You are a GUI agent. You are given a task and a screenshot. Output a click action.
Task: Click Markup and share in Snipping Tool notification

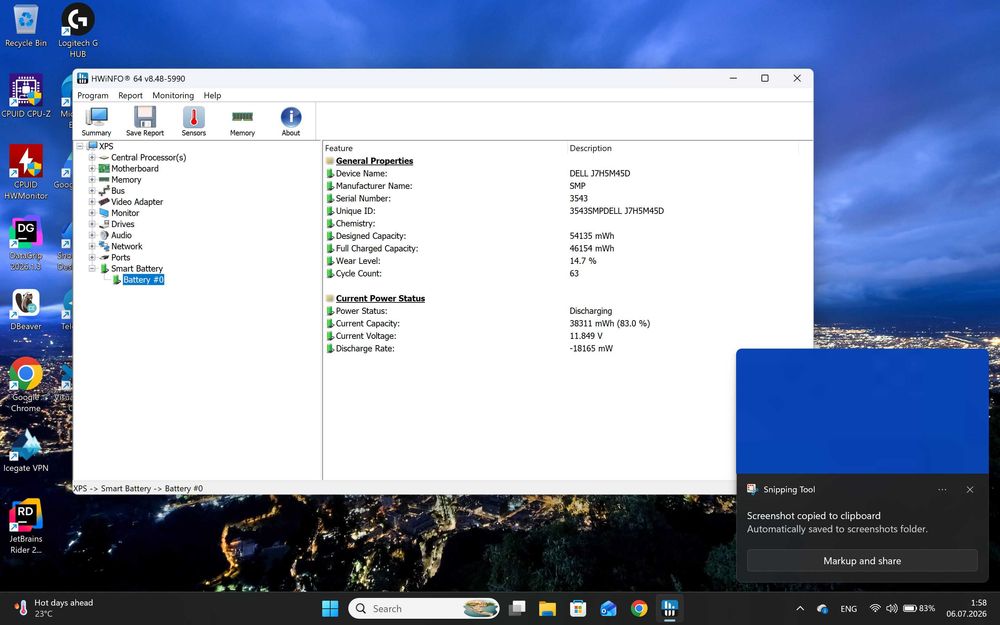click(x=862, y=561)
